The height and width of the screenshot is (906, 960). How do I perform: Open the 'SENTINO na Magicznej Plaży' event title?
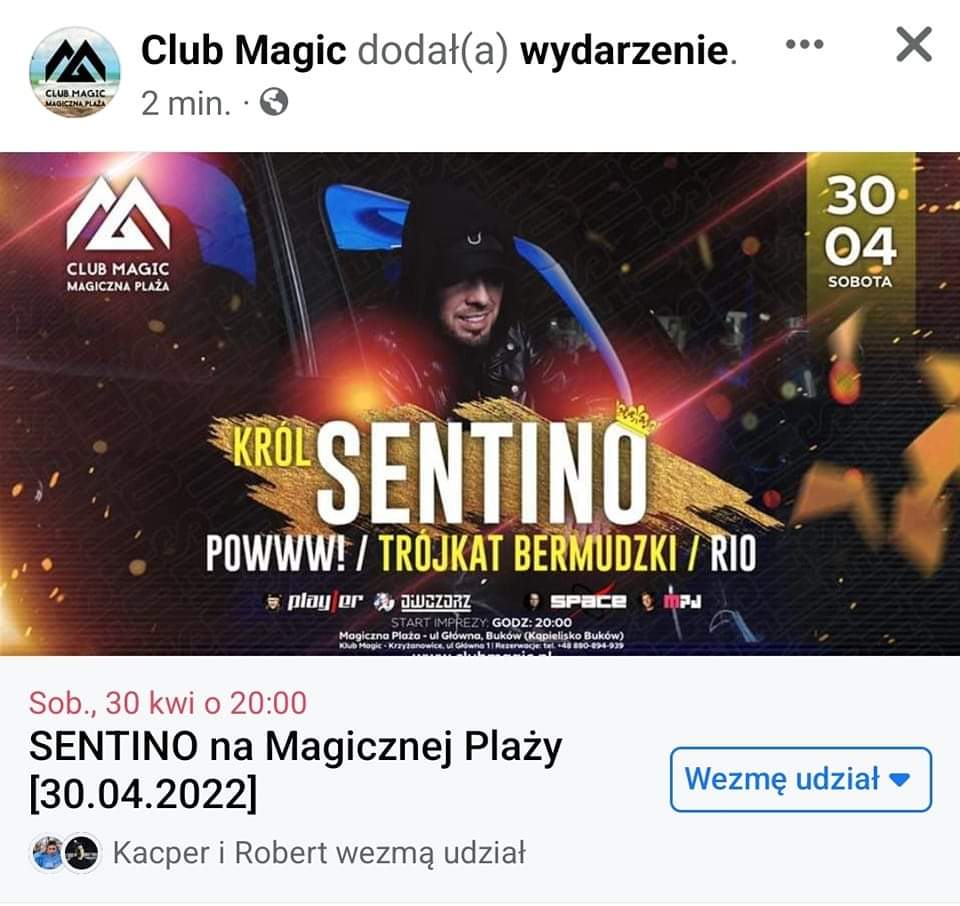[296, 771]
